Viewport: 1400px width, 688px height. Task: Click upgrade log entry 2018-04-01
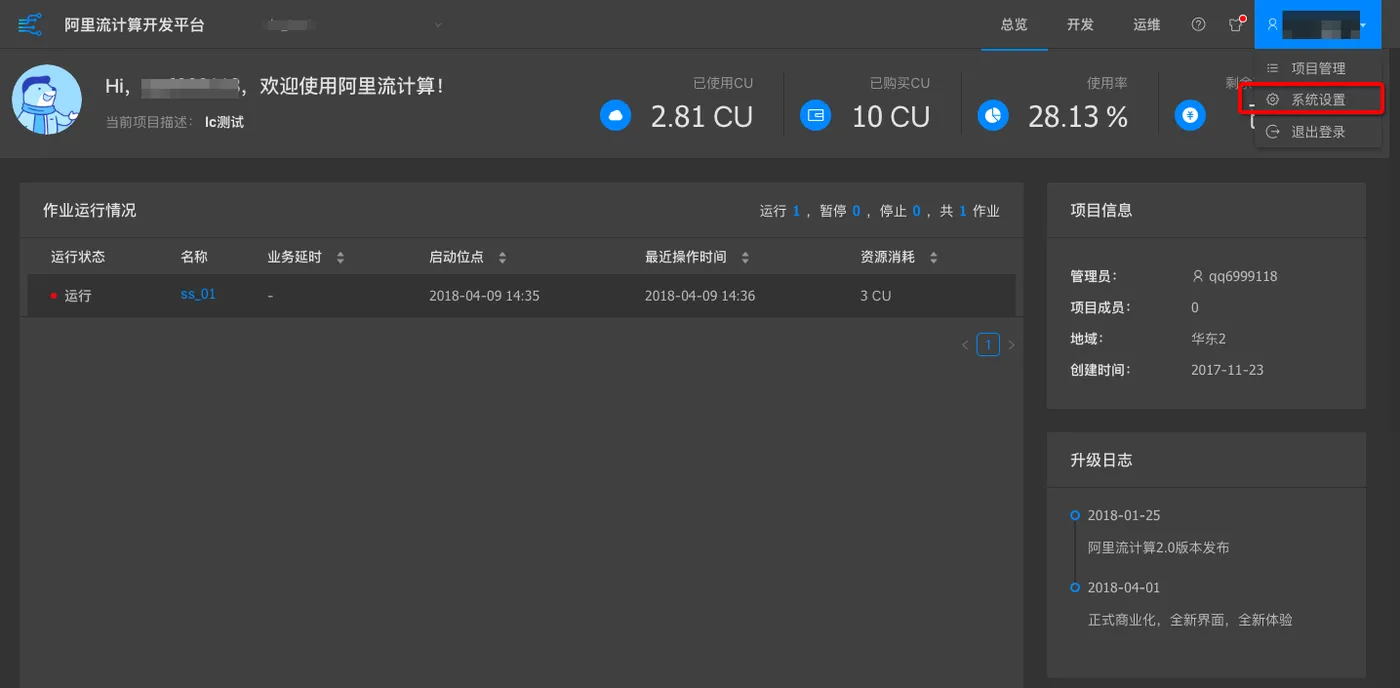click(1124, 588)
